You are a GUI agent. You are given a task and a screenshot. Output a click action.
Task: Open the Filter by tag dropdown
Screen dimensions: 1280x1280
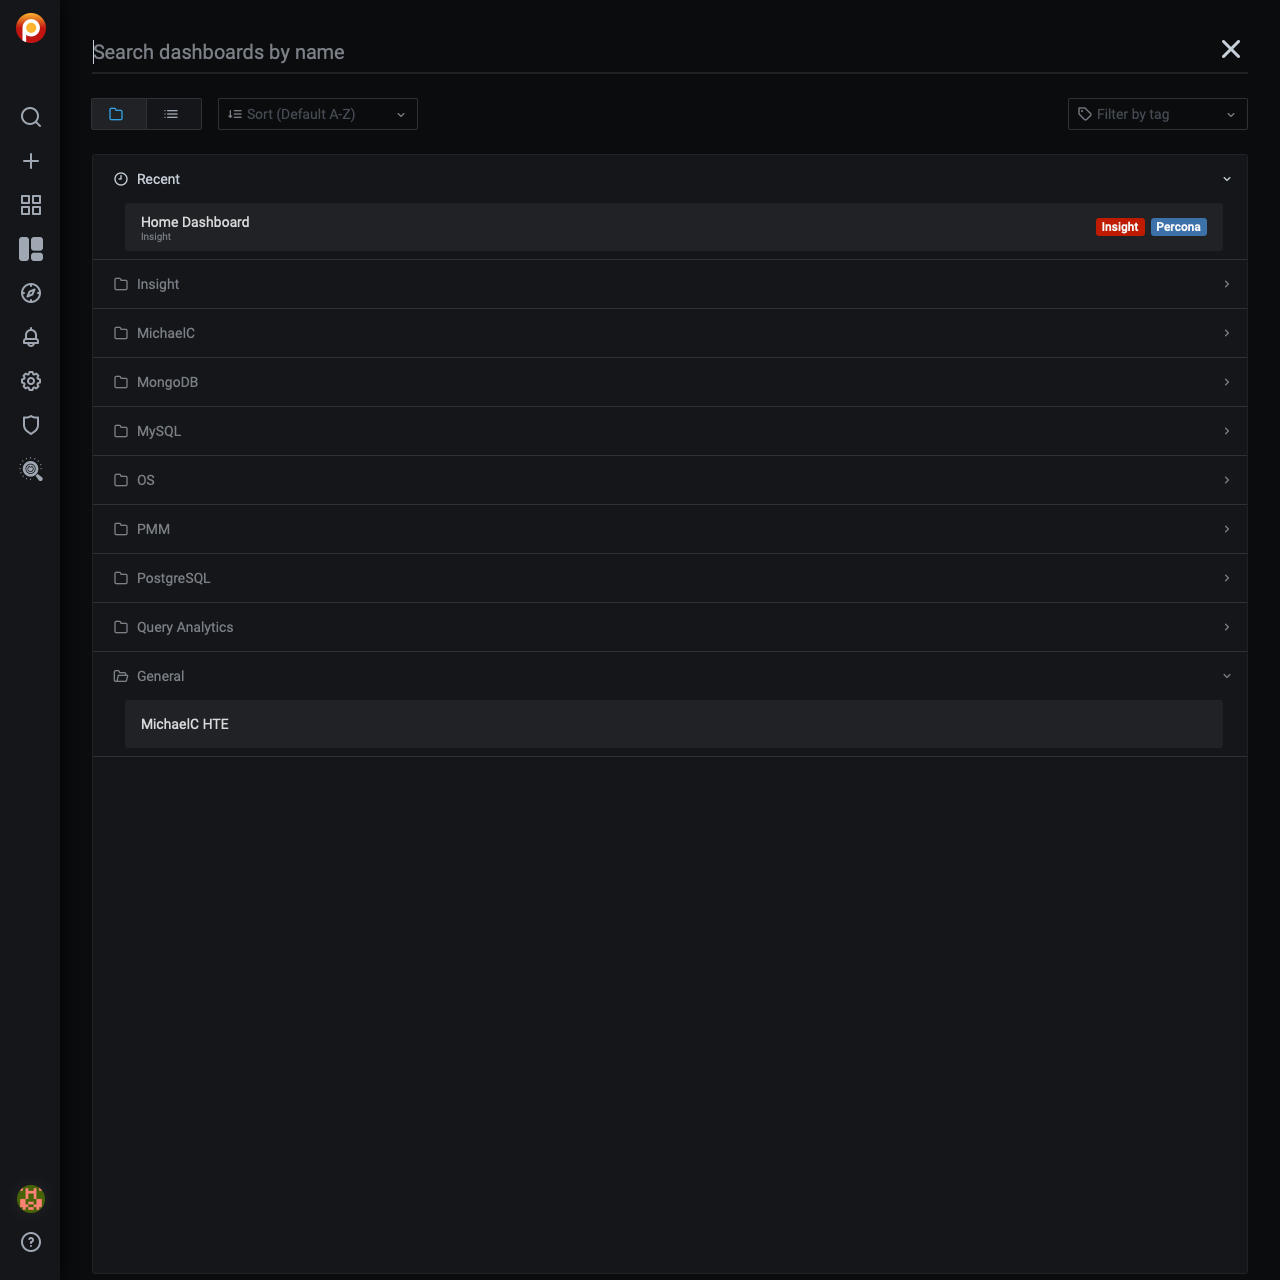tap(1157, 114)
